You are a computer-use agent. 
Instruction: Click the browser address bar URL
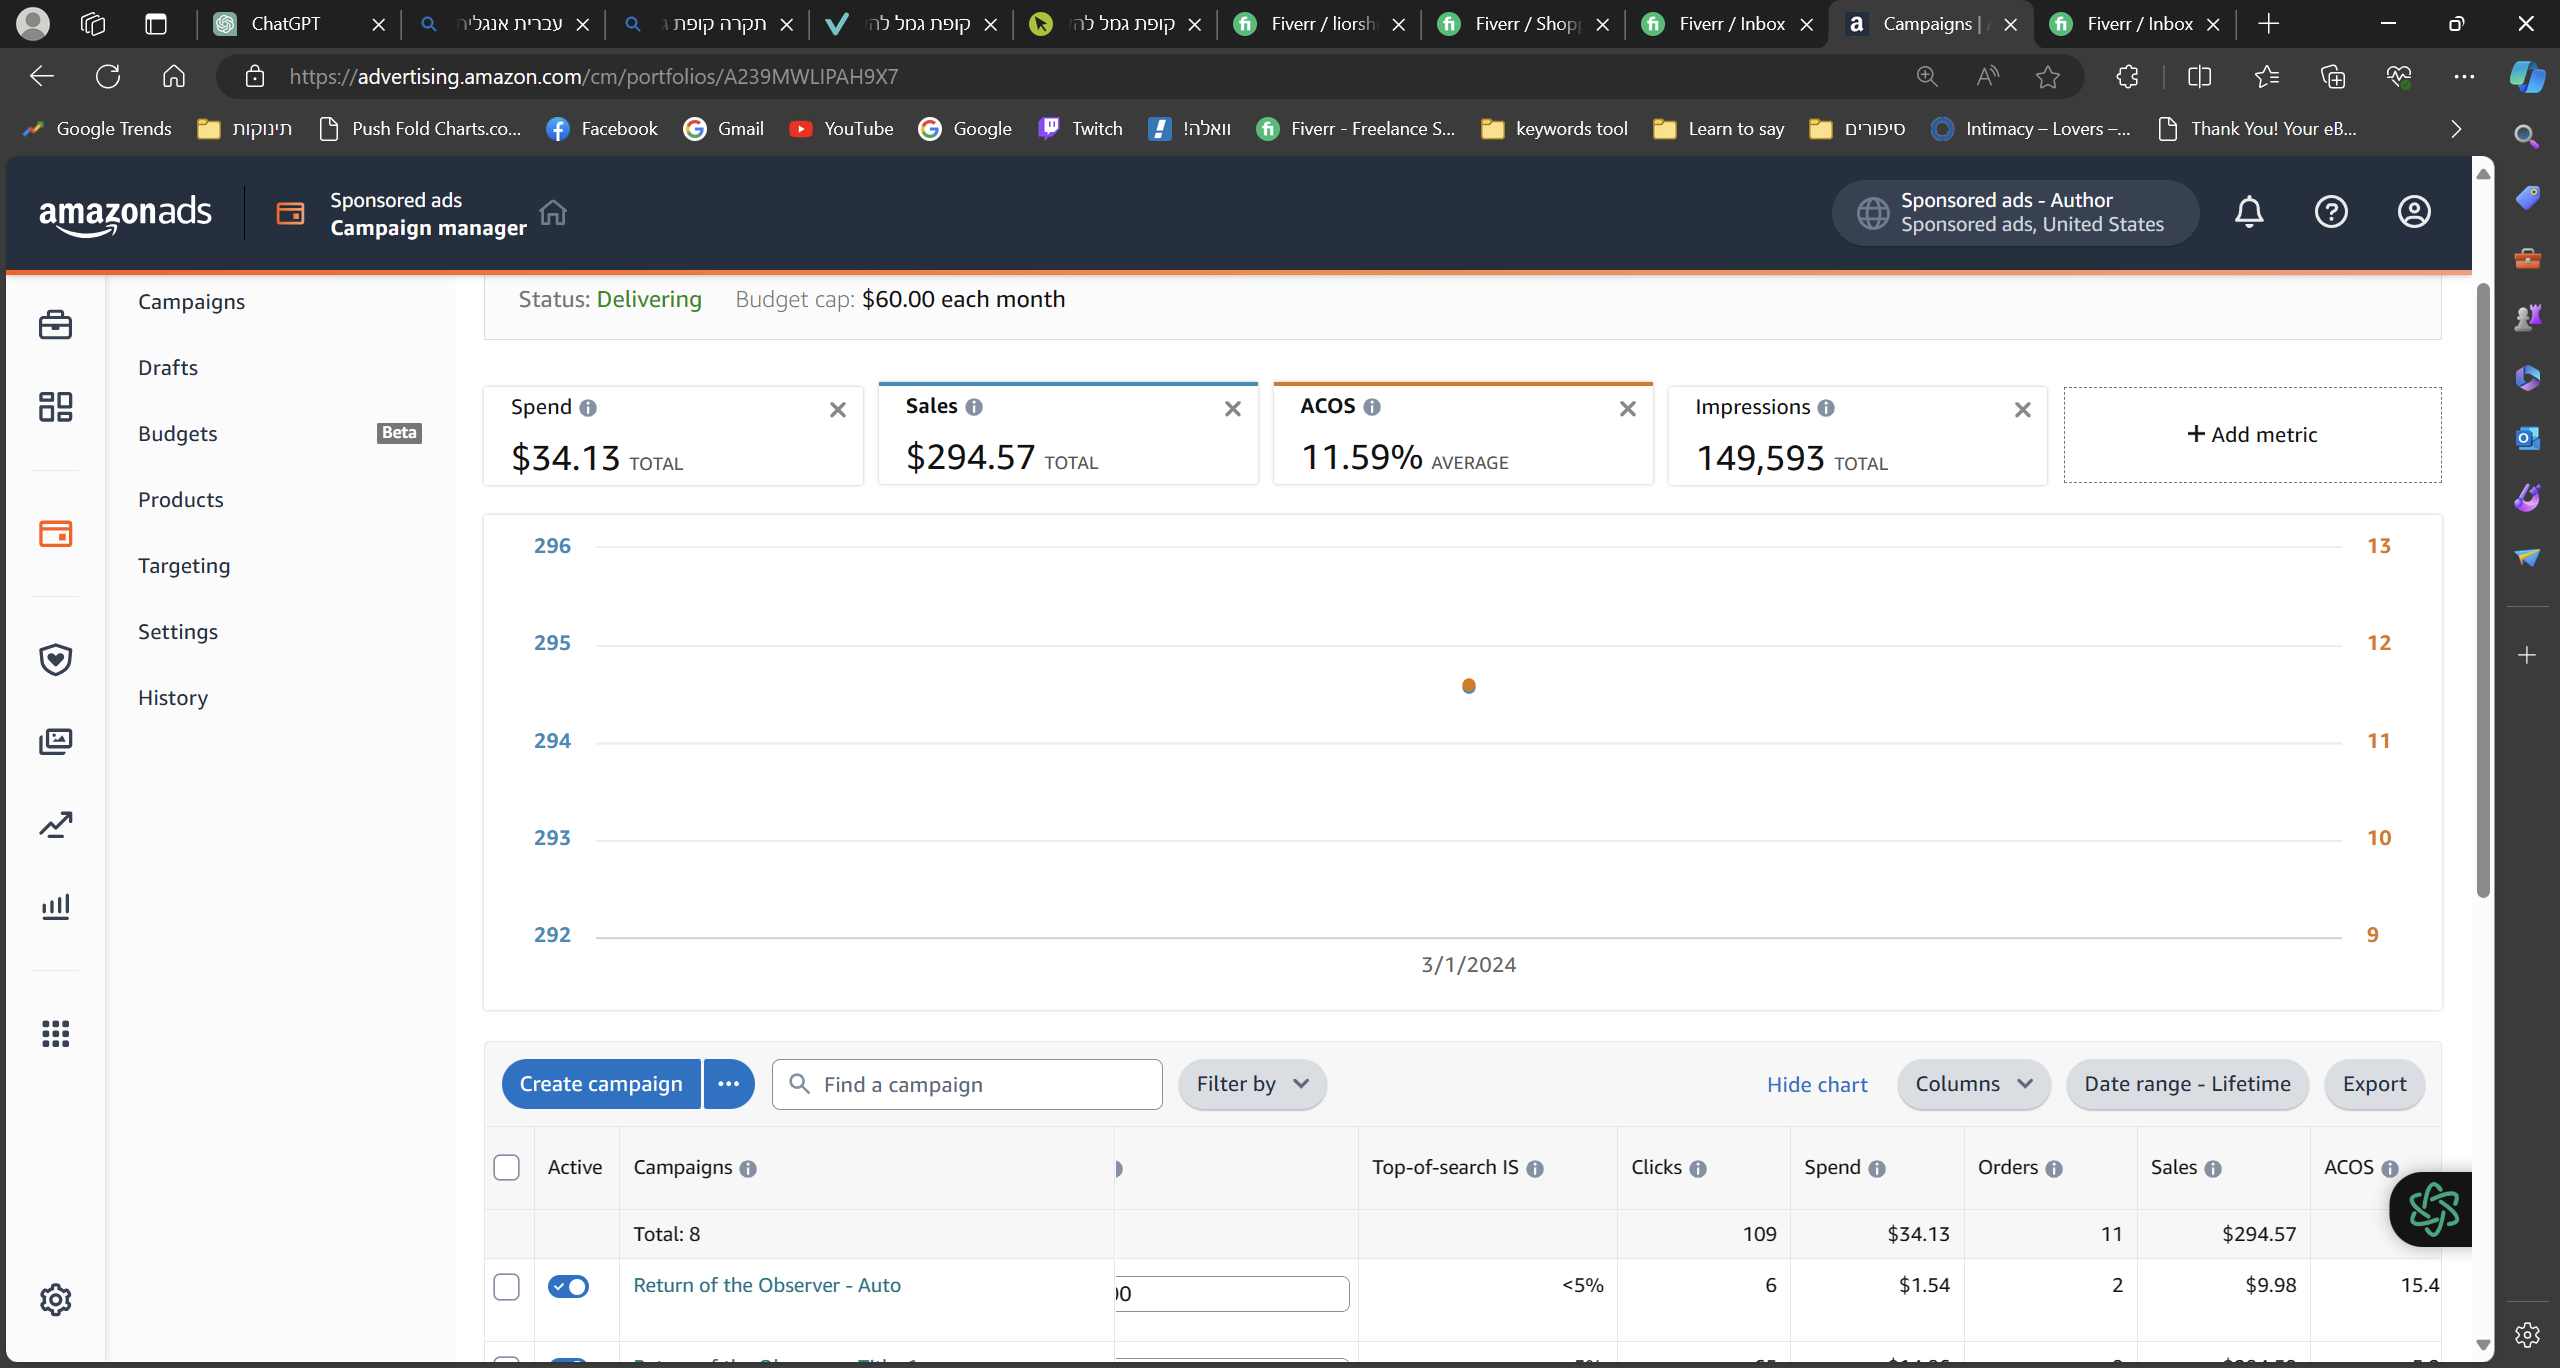pos(593,76)
